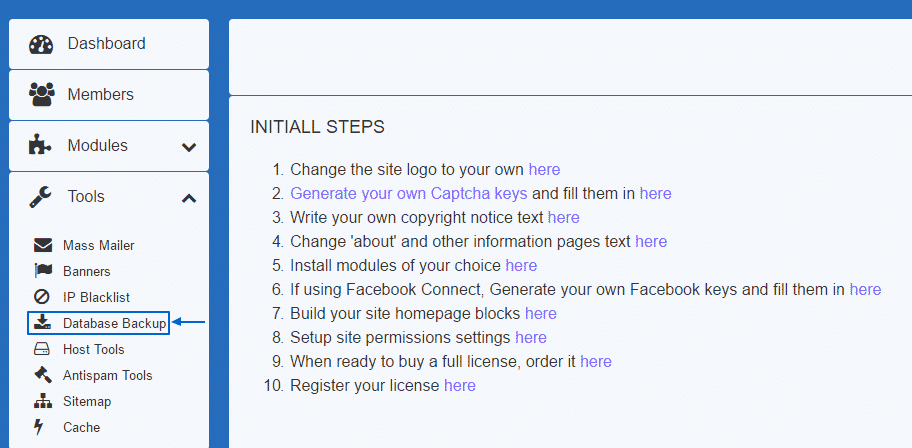Image resolution: width=912 pixels, height=448 pixels.
Task: Open the Dashboard menu item
Action: point(106,44)
